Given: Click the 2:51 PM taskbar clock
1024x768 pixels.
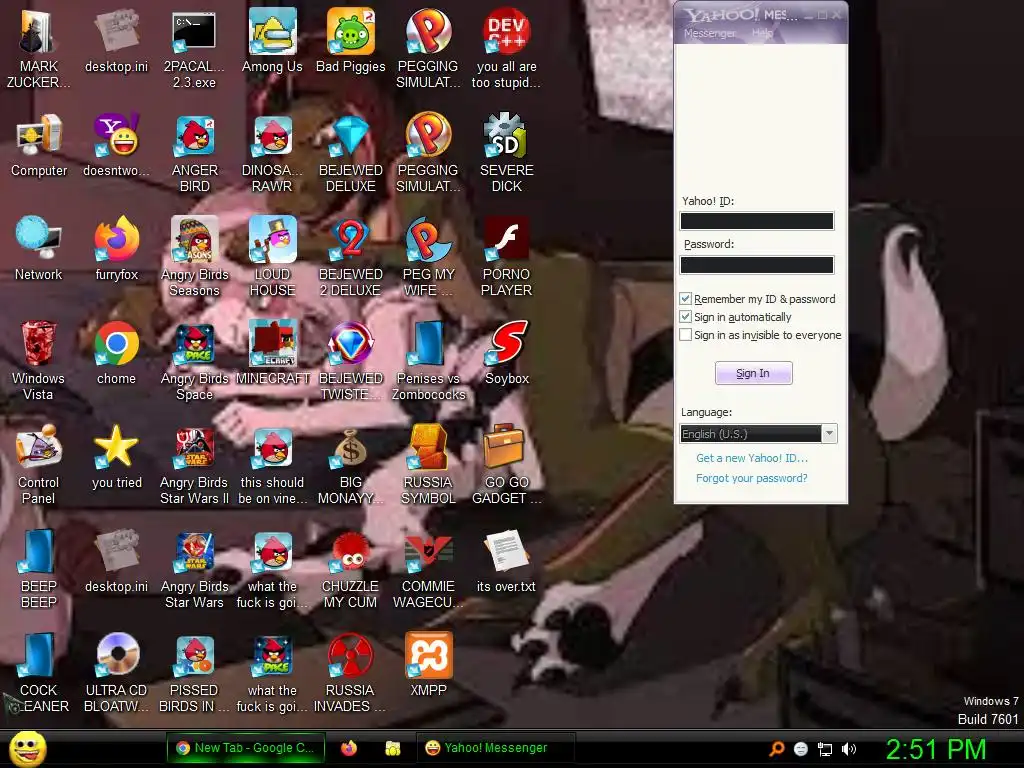Looking at the screenshot, I should click(x=936, y=749).
